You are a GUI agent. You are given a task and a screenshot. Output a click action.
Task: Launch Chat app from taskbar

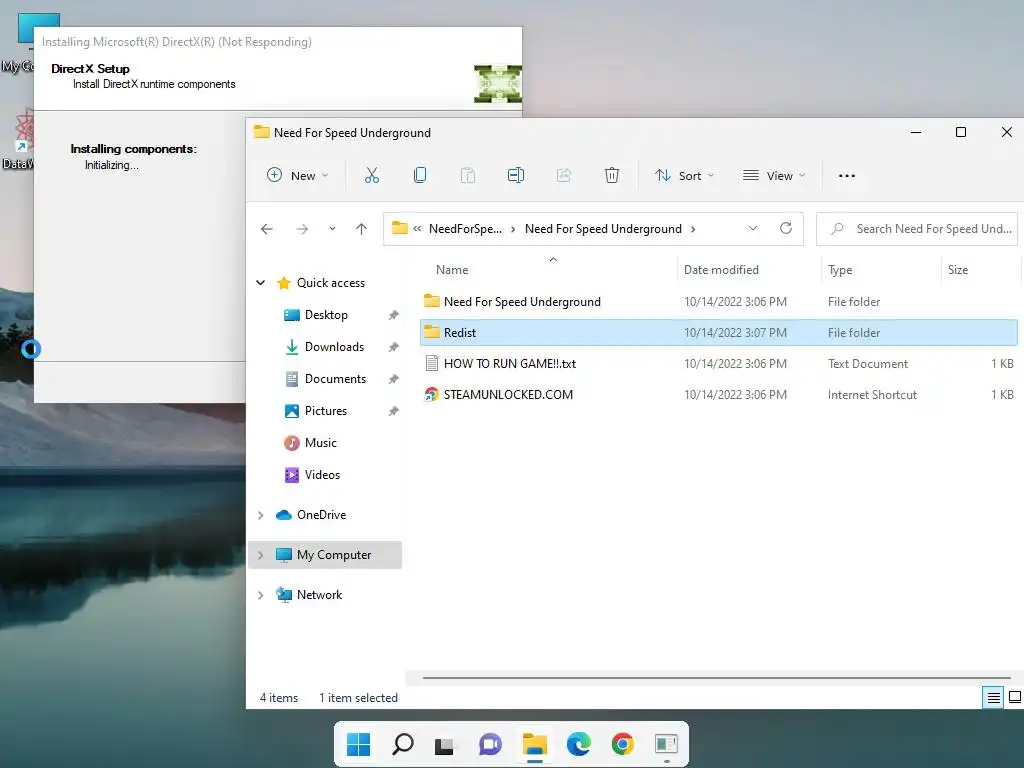pos(490,744)
